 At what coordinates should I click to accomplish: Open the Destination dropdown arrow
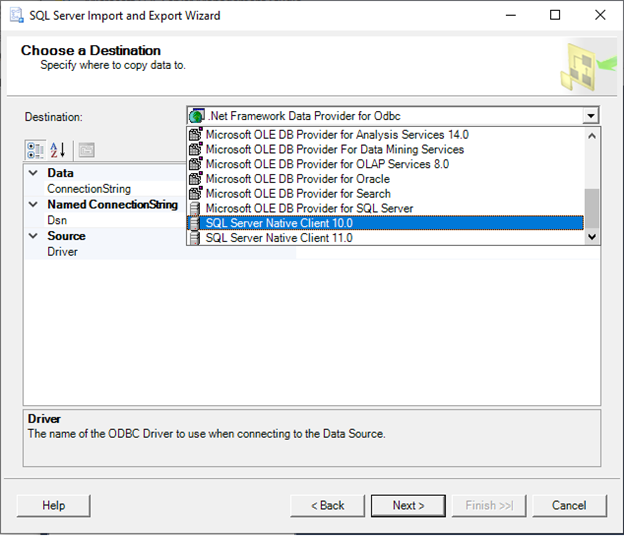[x=591, y=116]
